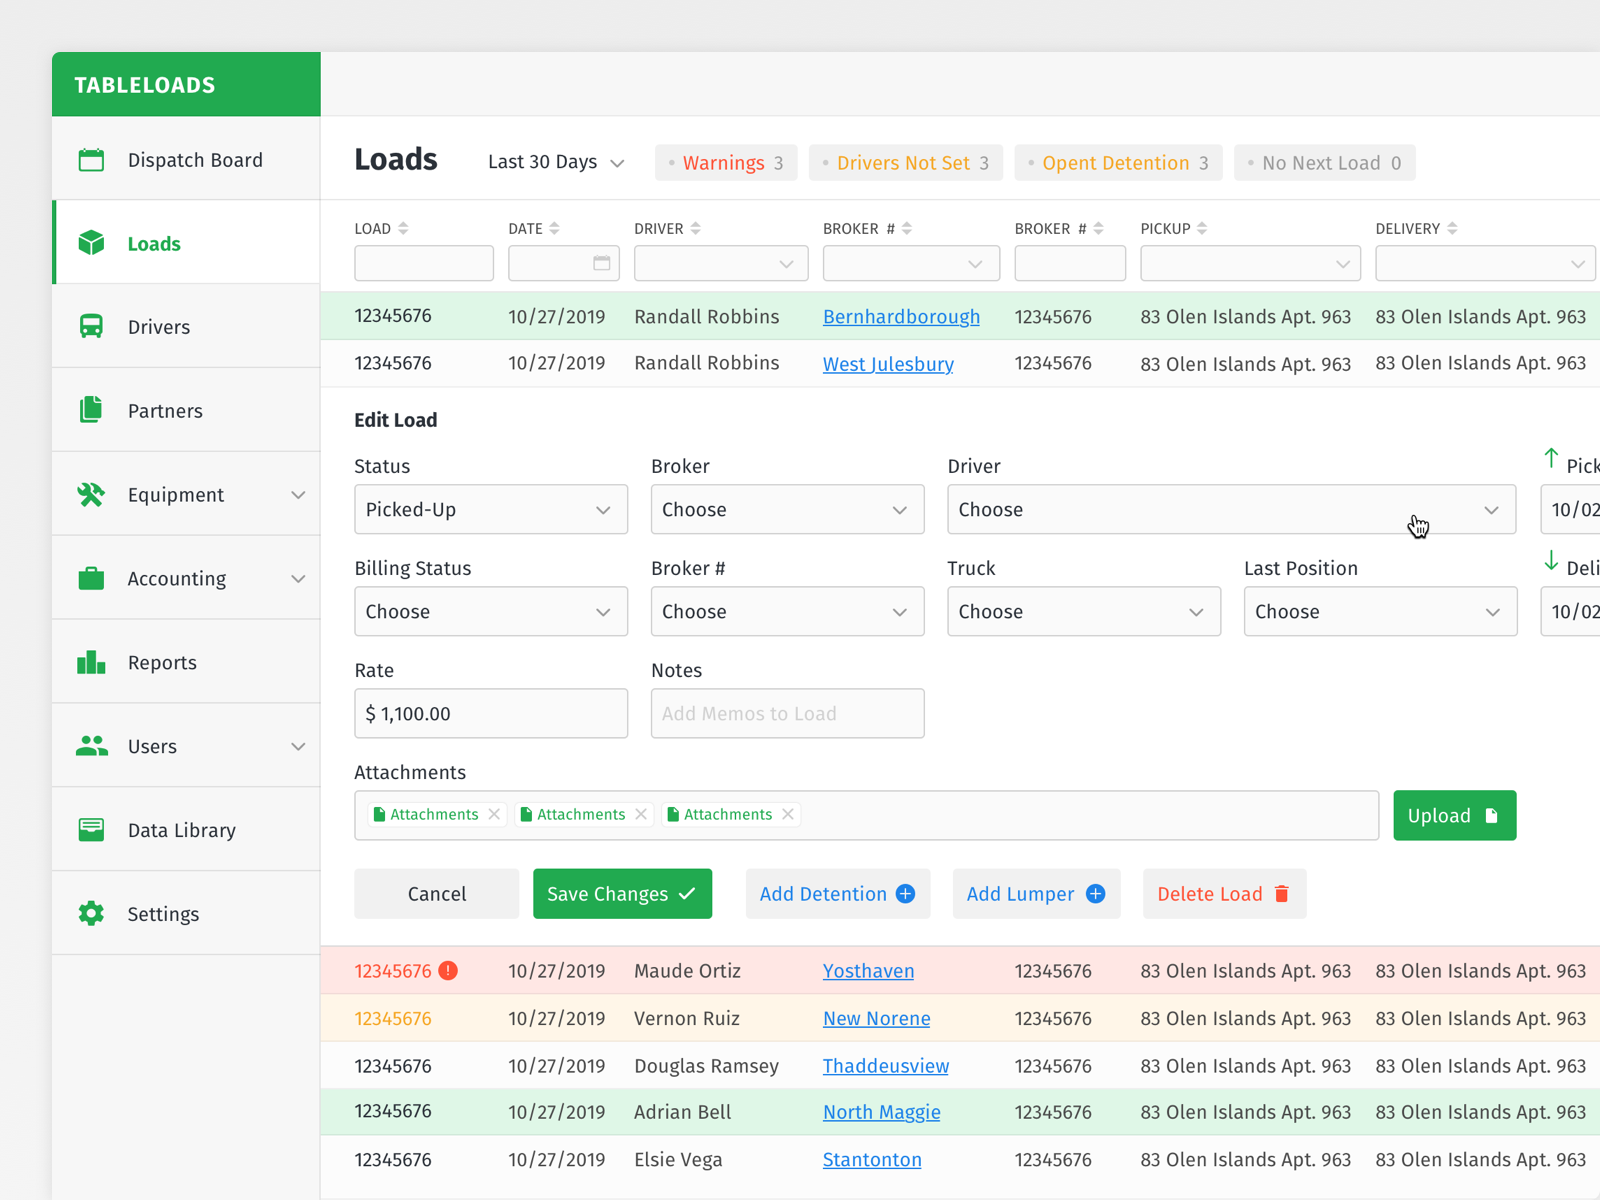Screen dimensions: 1600x1200
Task: Select the Reports bar chart icon
Action: coord(91,662)
